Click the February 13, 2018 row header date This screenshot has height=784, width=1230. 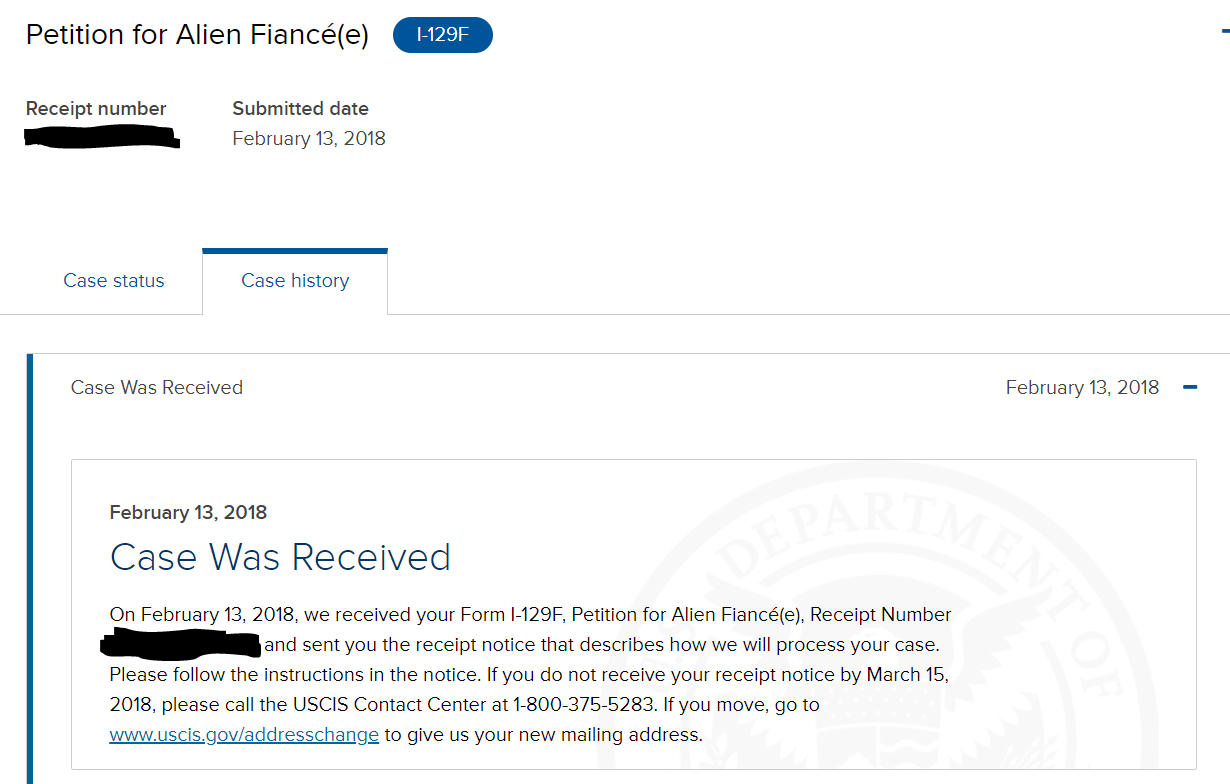click(1082, 388)
